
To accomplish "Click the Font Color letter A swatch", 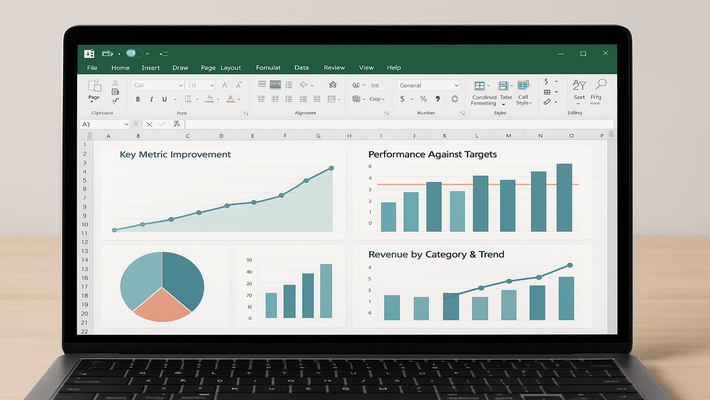I will pos(230,99).
